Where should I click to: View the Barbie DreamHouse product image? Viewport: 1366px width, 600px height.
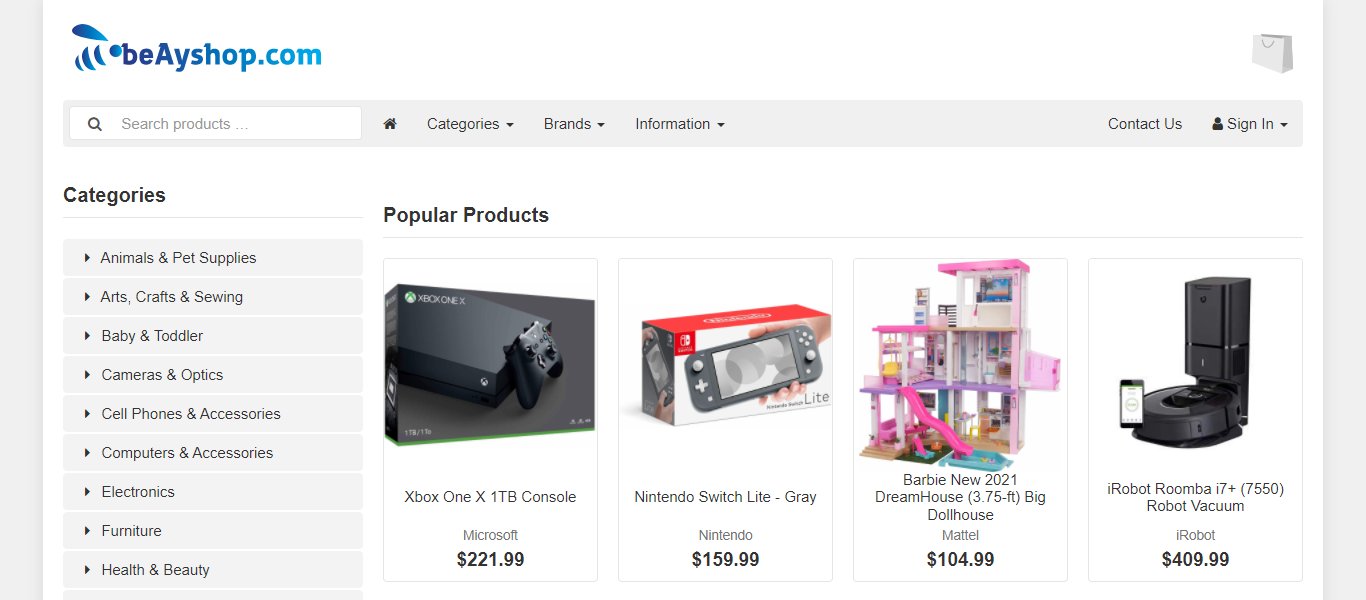(960, 366)
